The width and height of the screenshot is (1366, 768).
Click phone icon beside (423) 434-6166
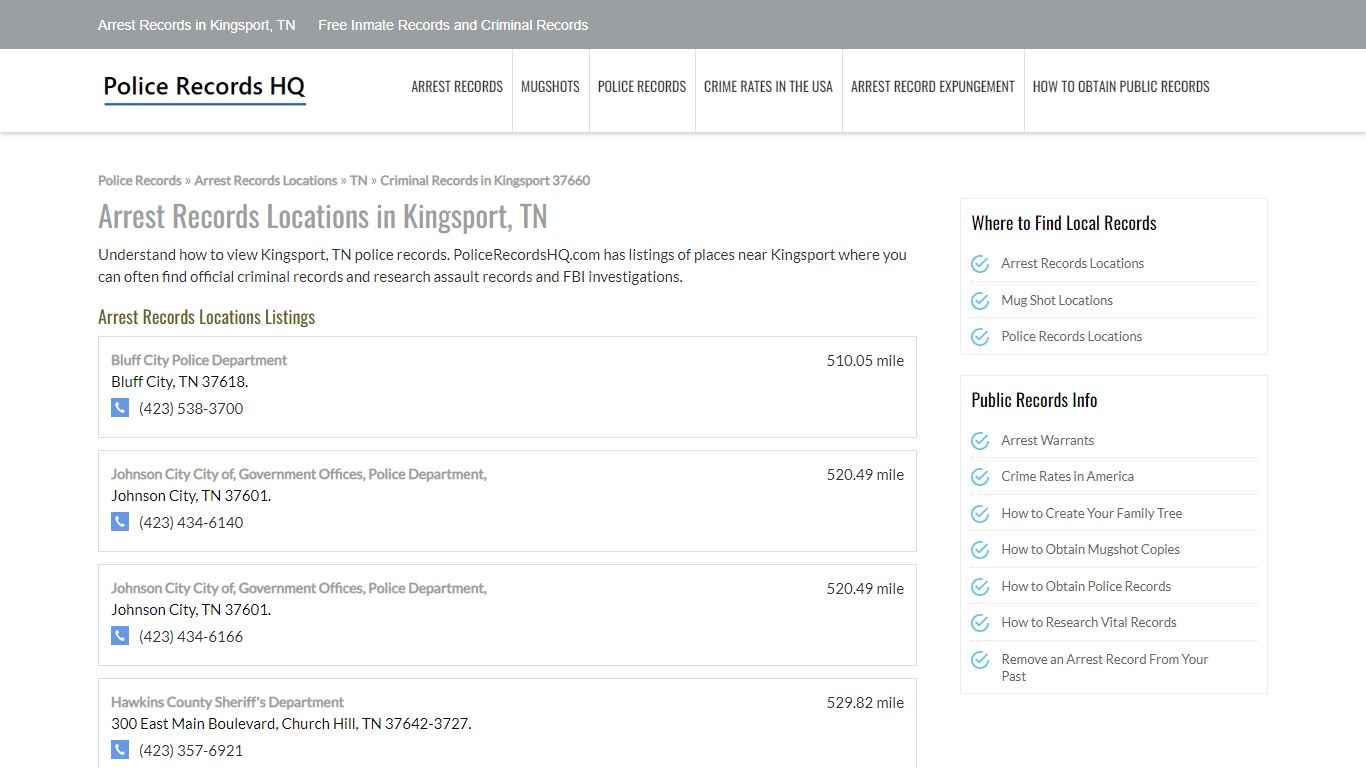(x=120, y=636)
